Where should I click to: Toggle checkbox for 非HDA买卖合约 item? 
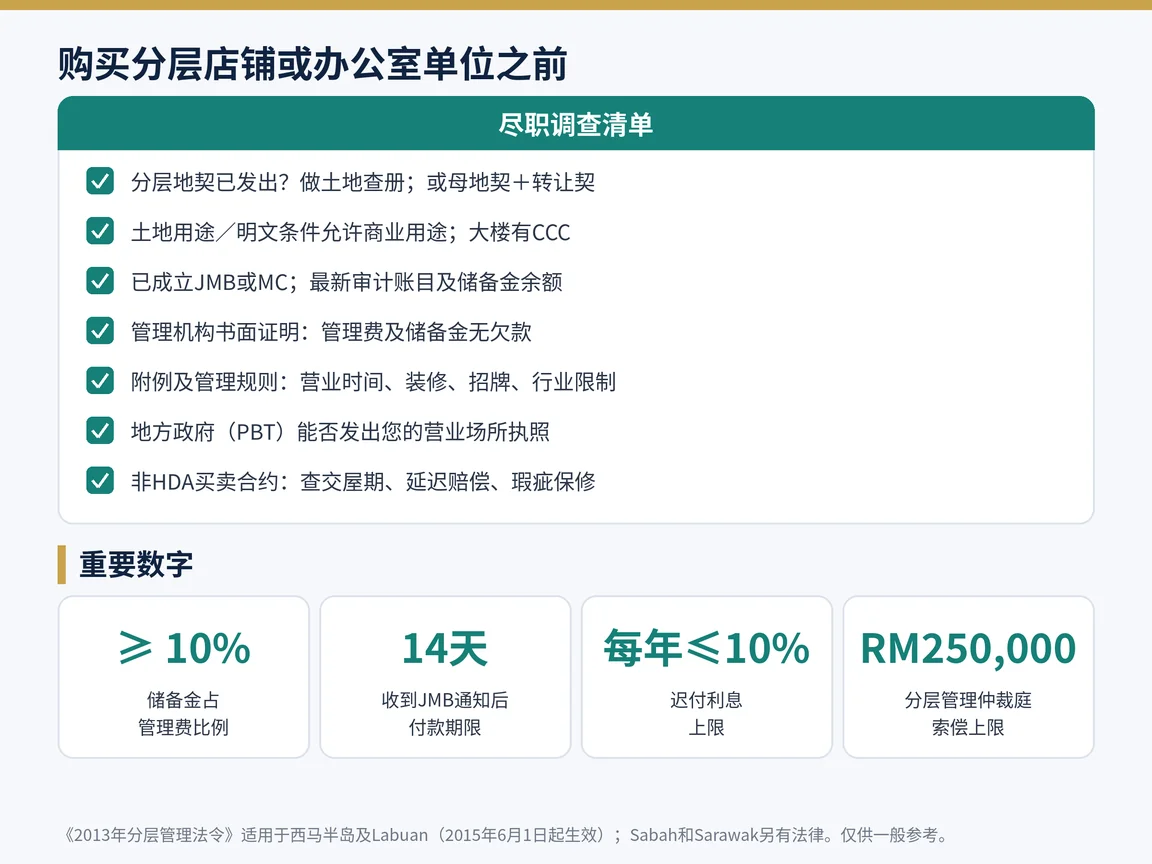point(100,480)
